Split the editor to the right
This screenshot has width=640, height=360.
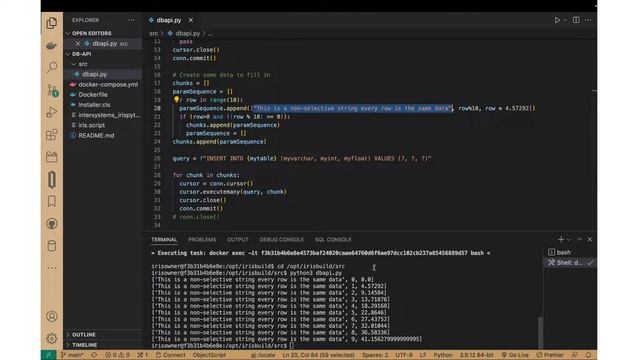point(576,20)
